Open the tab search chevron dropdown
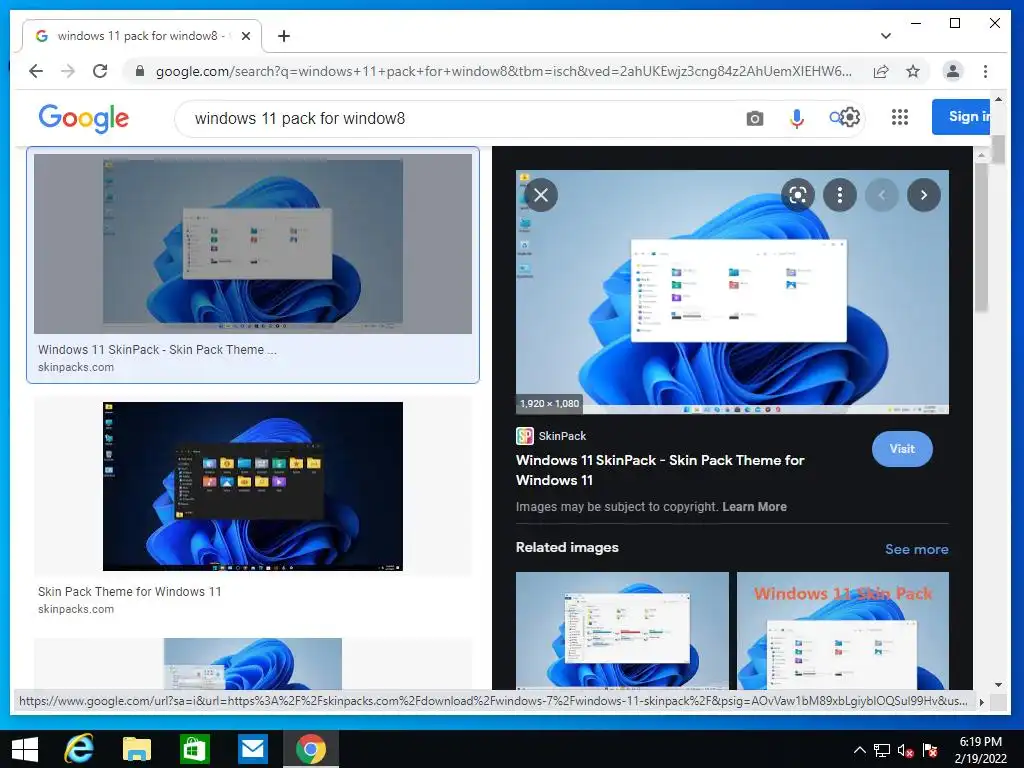The width and height of the screenshot is (1024, 768). point(886,36)
